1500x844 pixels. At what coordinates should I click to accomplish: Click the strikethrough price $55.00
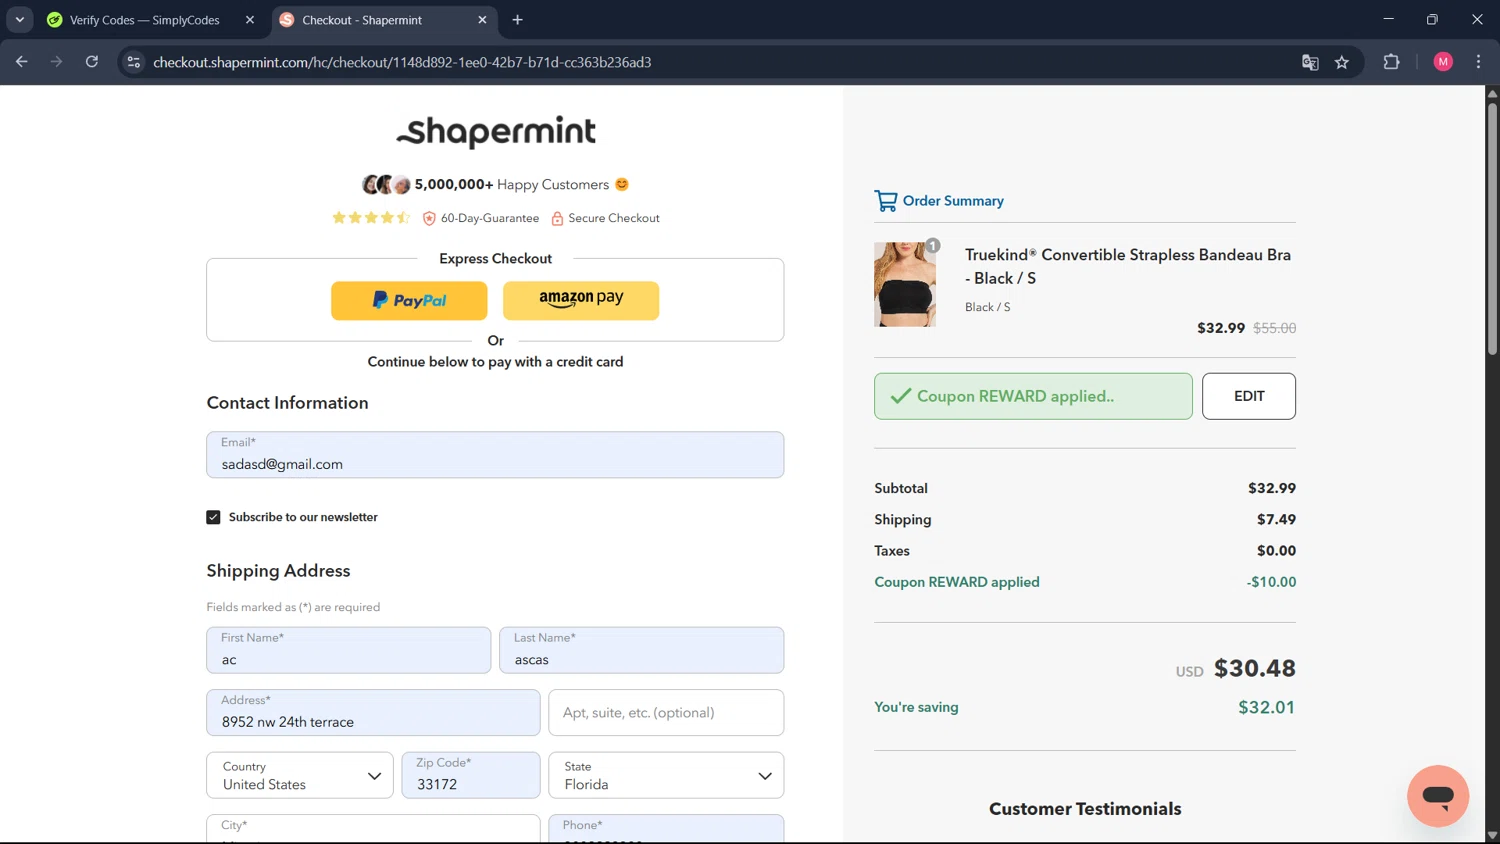tap(1275, 328)
